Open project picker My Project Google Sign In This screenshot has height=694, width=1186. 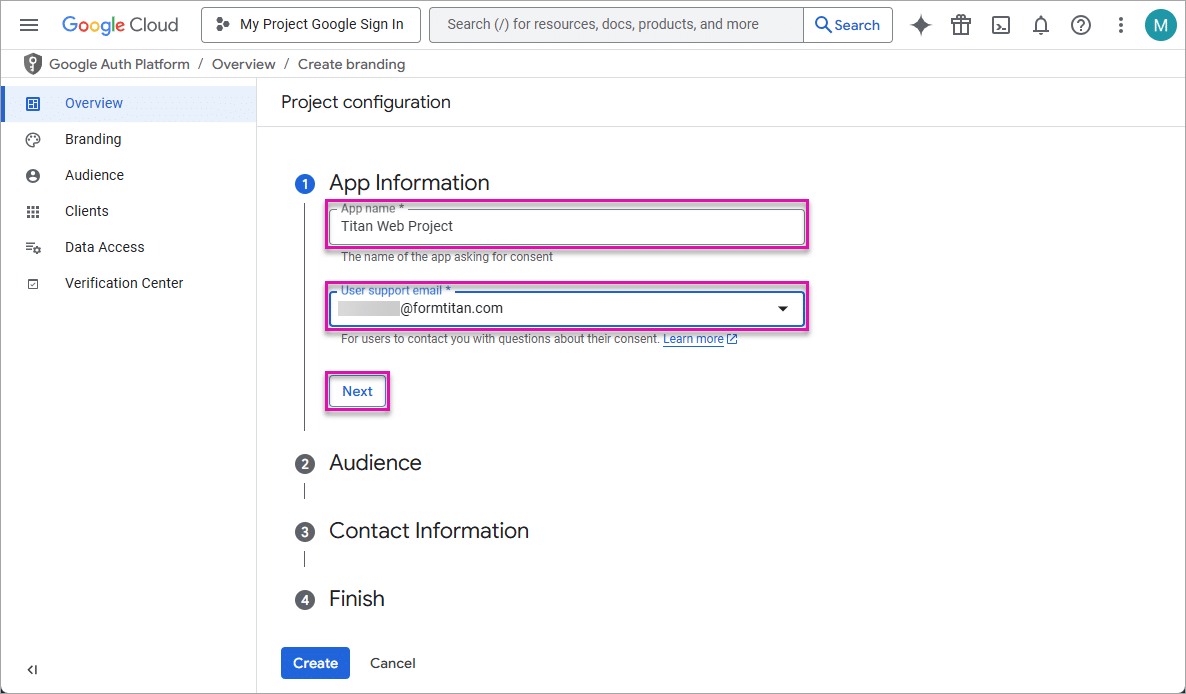pos(309,25)
